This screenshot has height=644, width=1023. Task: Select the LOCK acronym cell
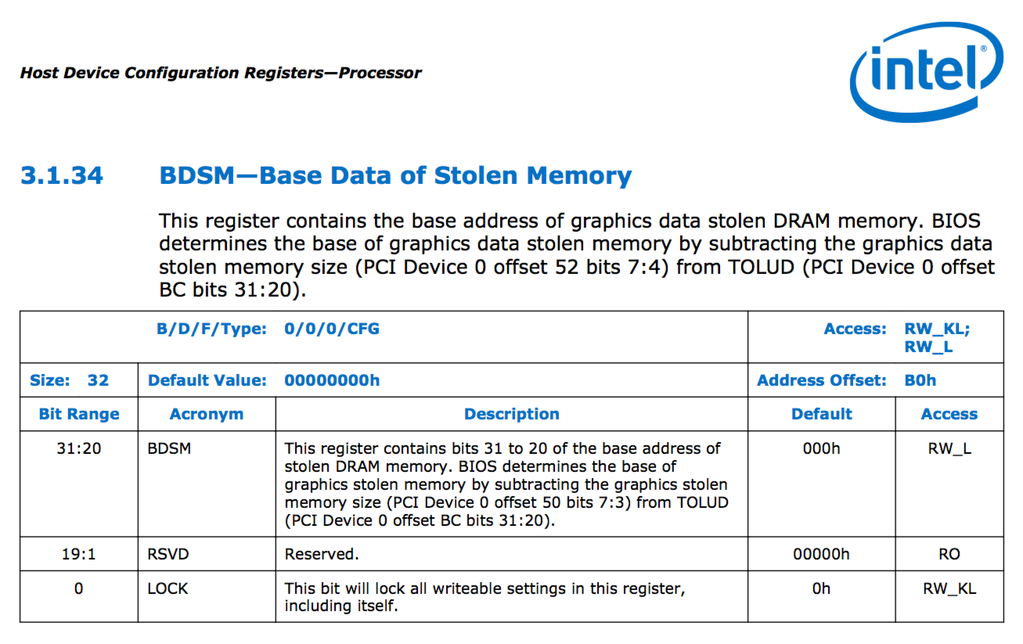(167, 589)
